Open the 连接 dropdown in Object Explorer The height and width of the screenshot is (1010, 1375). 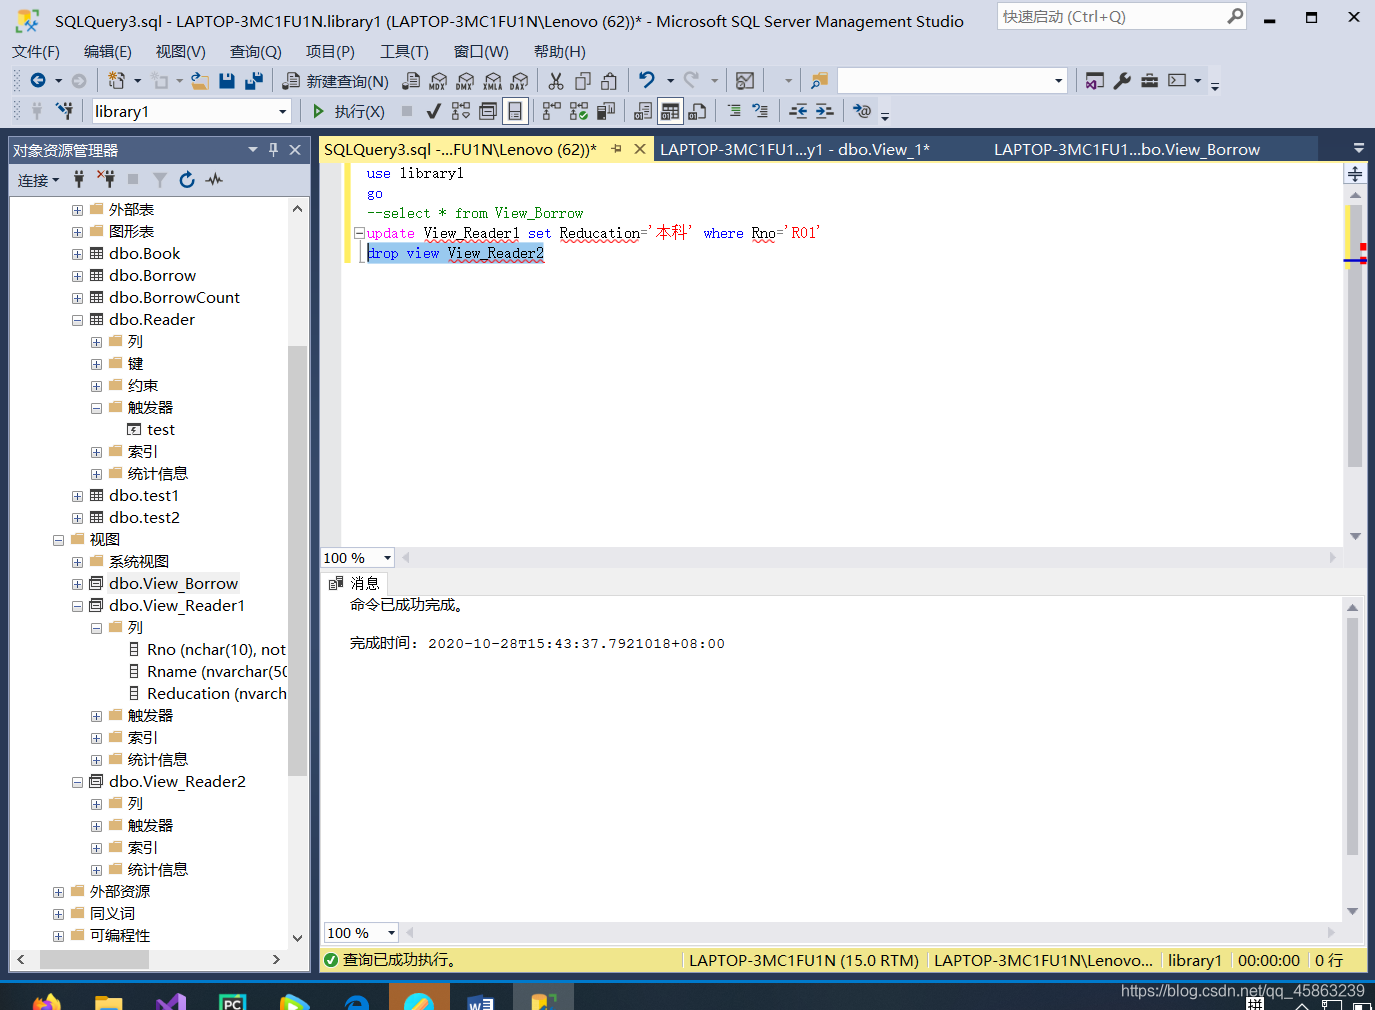pyautogui.click(x=38, y=180)
